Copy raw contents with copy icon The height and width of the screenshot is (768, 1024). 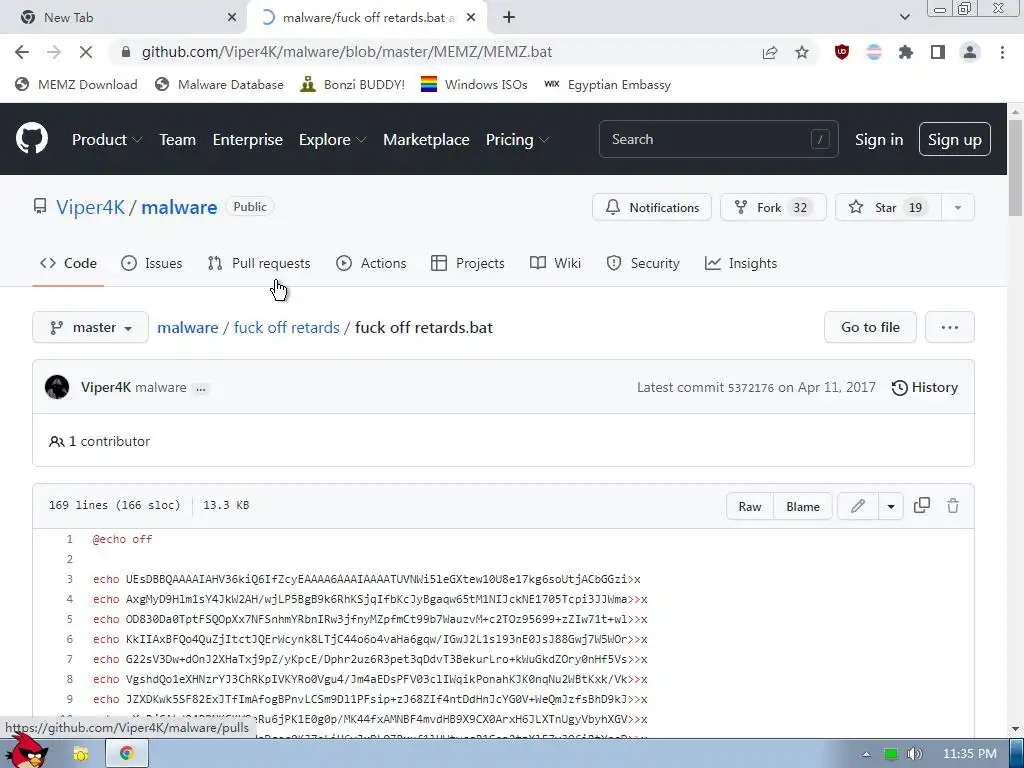pos(921,505)
